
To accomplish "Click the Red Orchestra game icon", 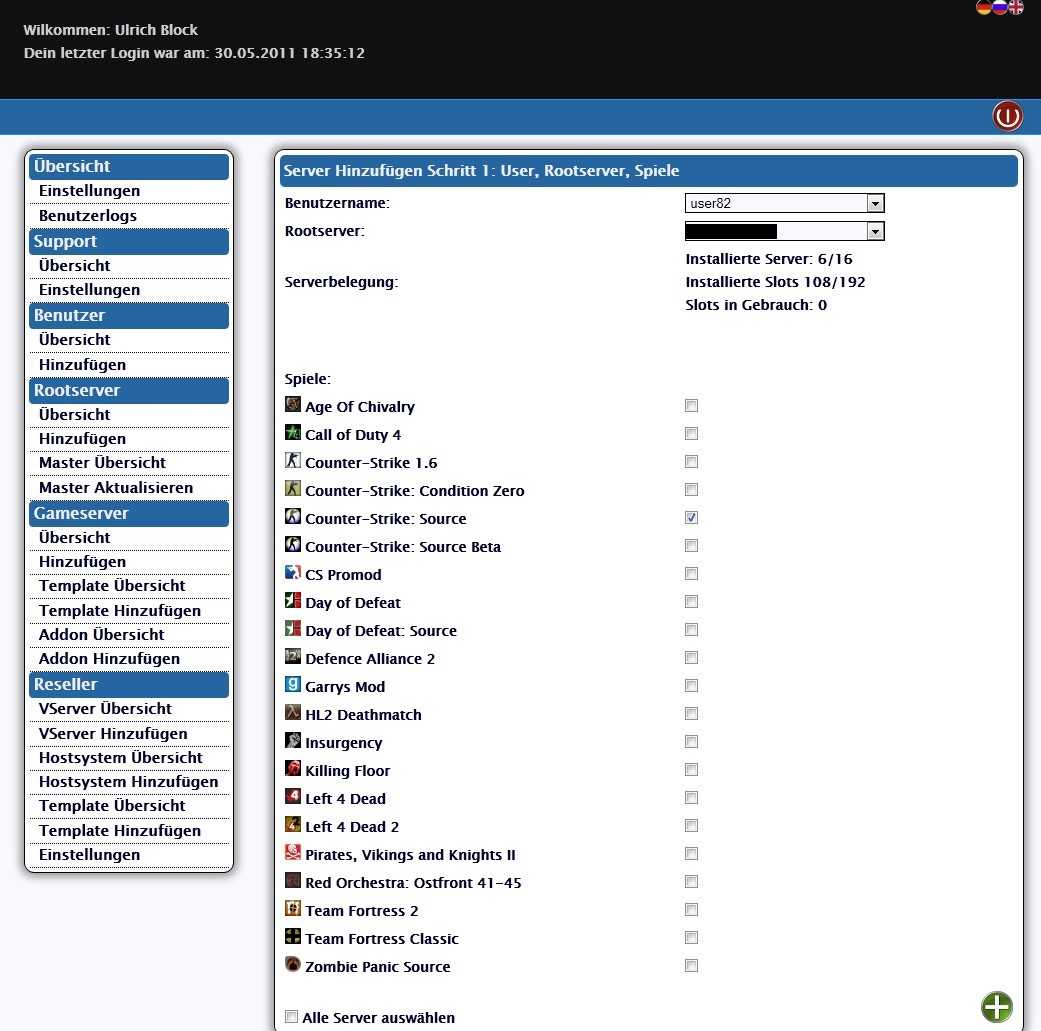I will [293, 880].
